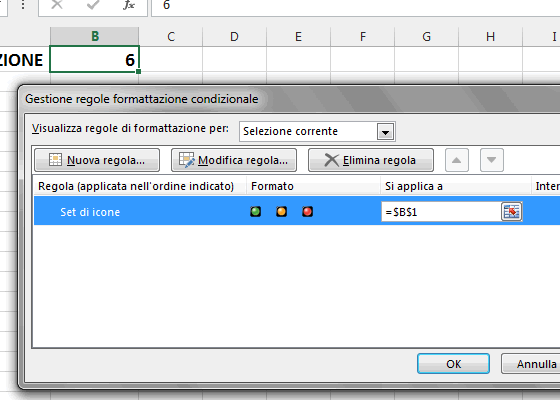
Task: Move rule up with the up arrow
Action: pos(457,160)
